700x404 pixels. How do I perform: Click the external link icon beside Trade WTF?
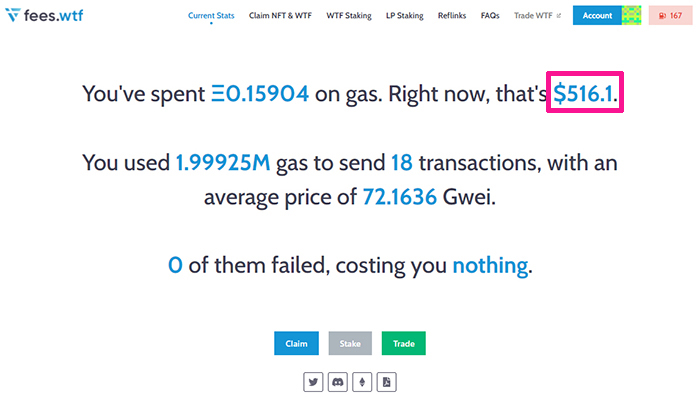click(x=558, y=16)
